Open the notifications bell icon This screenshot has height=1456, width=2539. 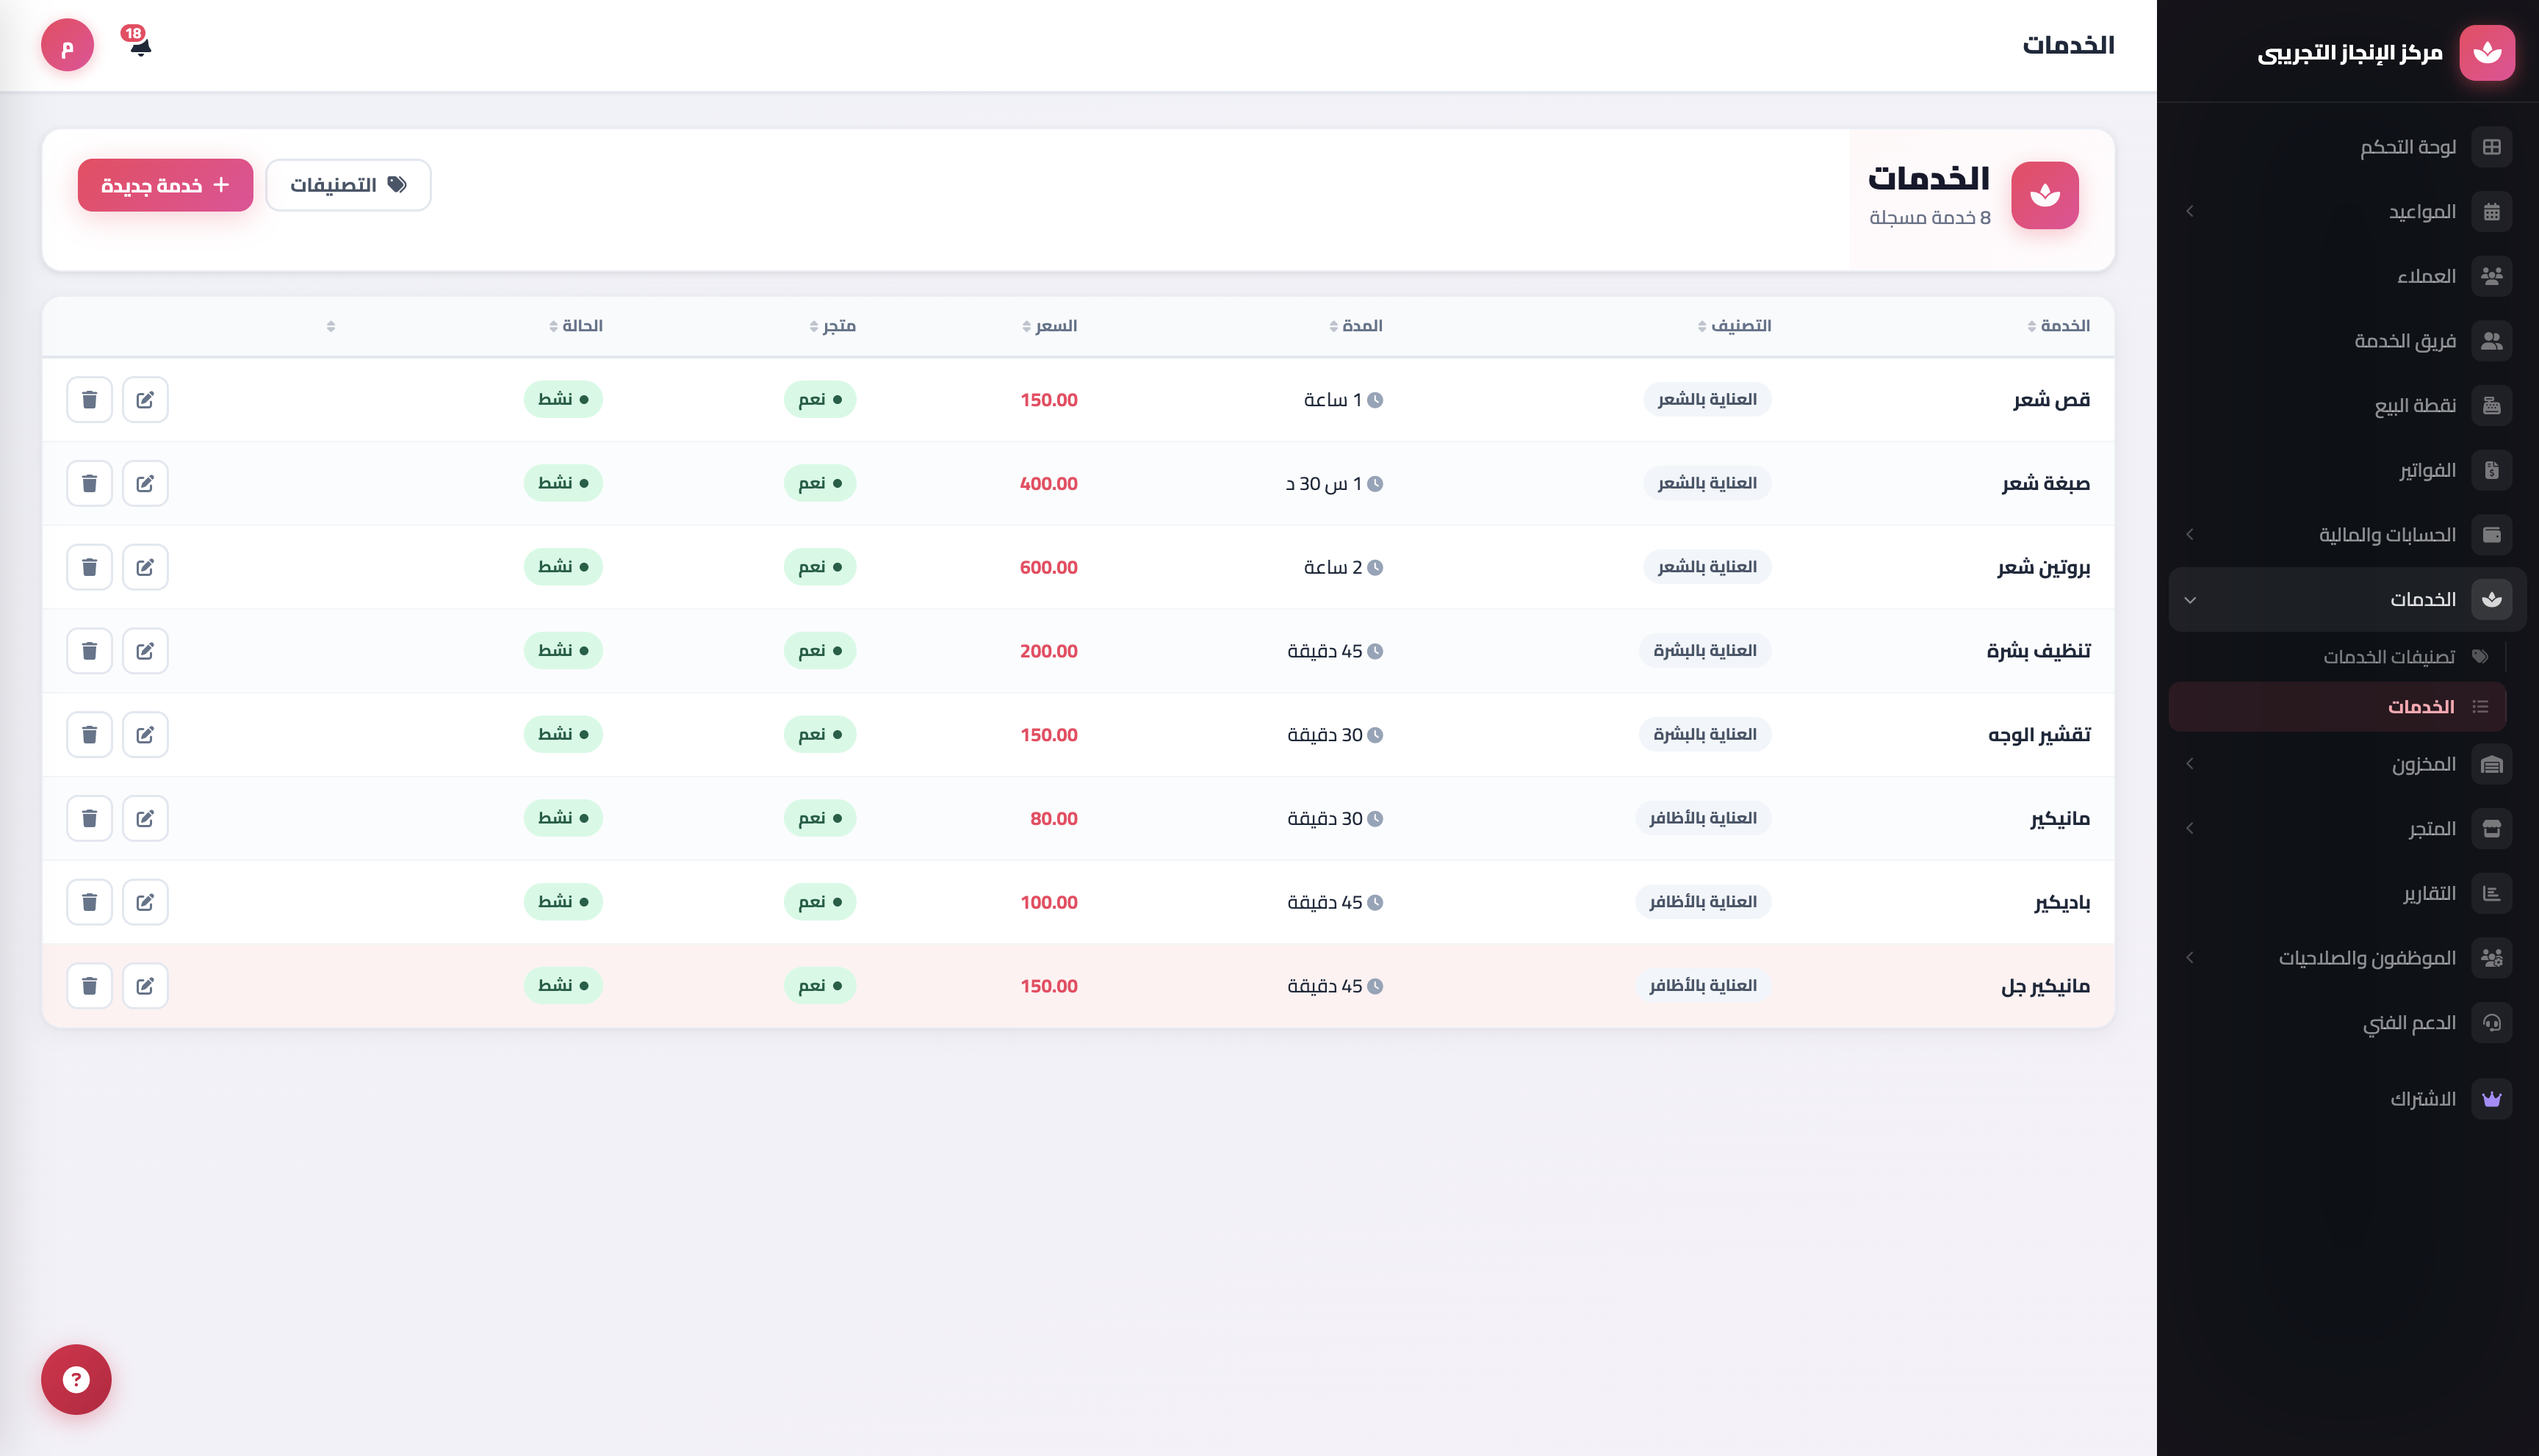coord(139,45)
